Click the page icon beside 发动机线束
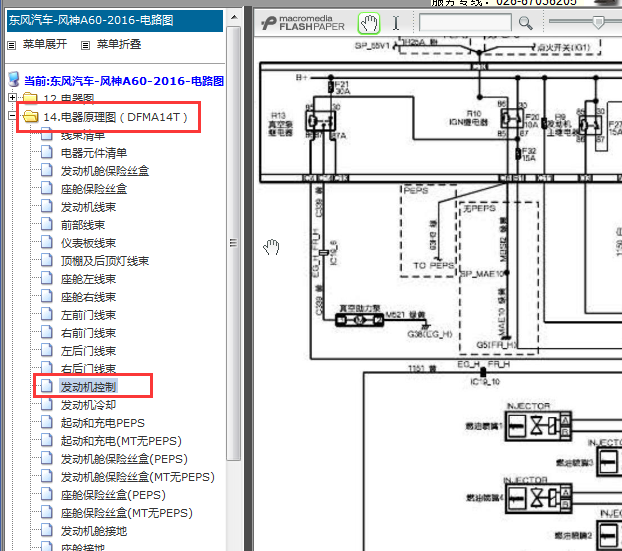Image resolution: width=622 pixels, height=551 pixels. pyautogui.click(x=47, y=206)
